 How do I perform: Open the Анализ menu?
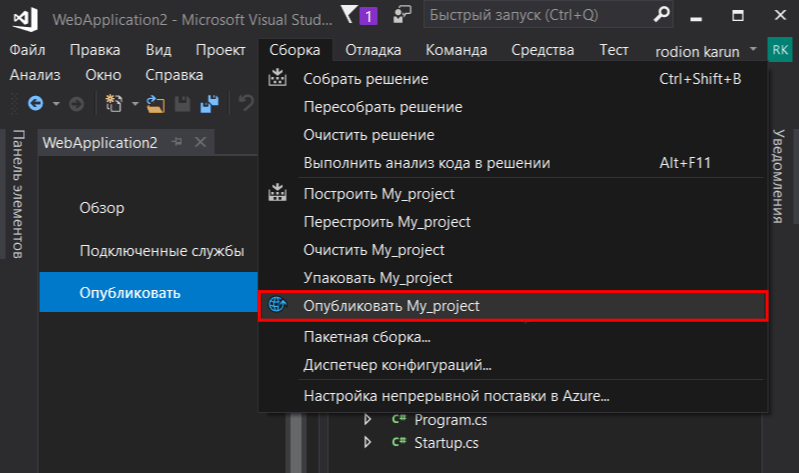tap(35, 75)
